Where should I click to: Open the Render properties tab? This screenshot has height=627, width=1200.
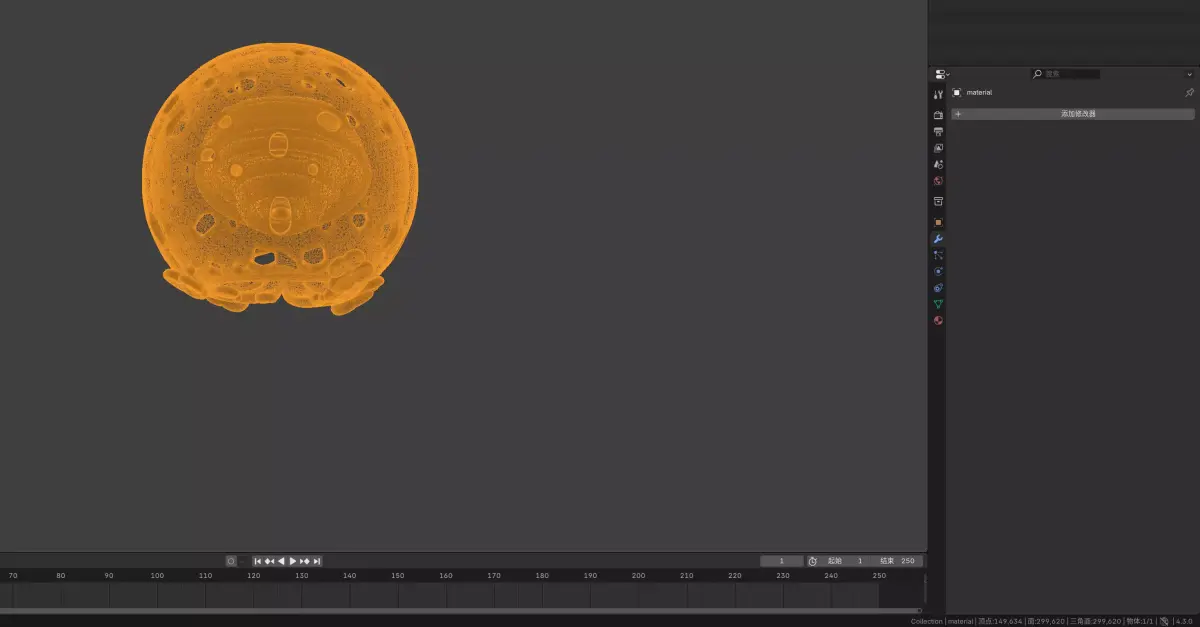pos(938,115)
